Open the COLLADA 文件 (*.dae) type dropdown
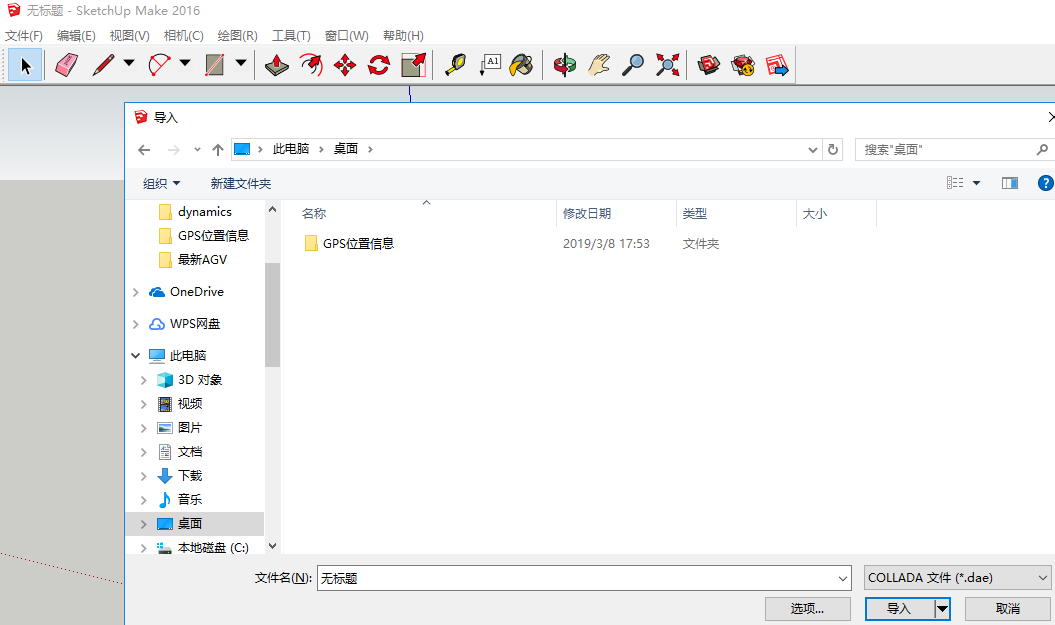Image resolution: width=1055 pixels, height=625 pixels. [x=957, y=578]
